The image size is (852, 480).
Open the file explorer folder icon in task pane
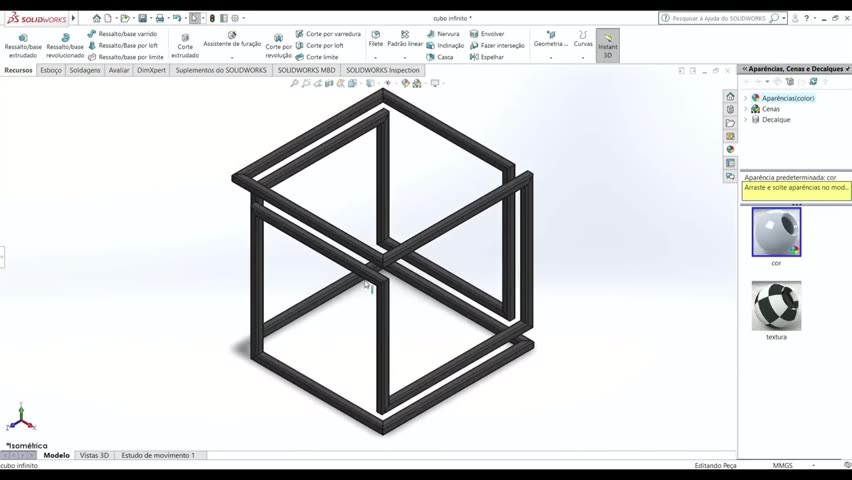pyautogui.click(x=730, y=123)
